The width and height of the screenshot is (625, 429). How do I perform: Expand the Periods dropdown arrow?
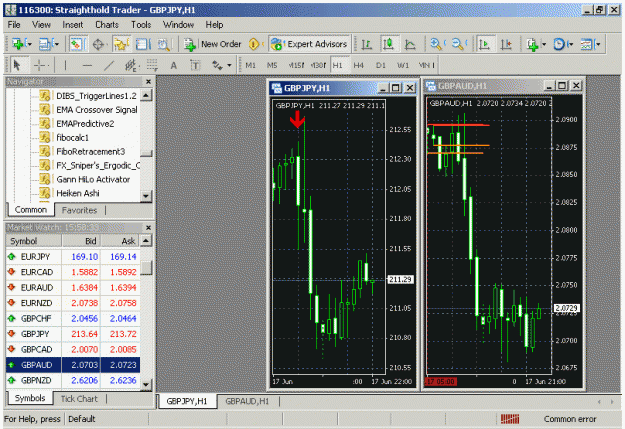pos(570,44)
